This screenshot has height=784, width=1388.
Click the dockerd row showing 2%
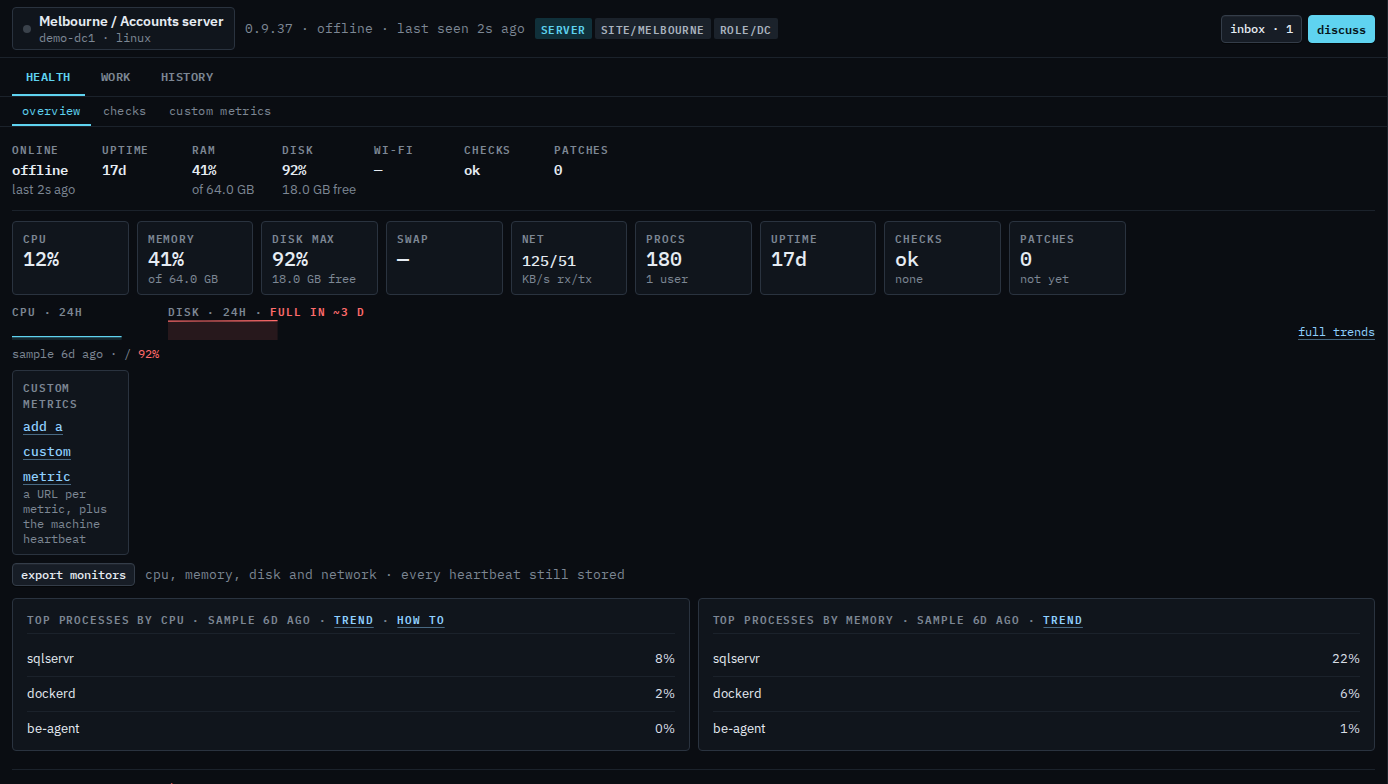pyautogui.click(x=351, y=694)
